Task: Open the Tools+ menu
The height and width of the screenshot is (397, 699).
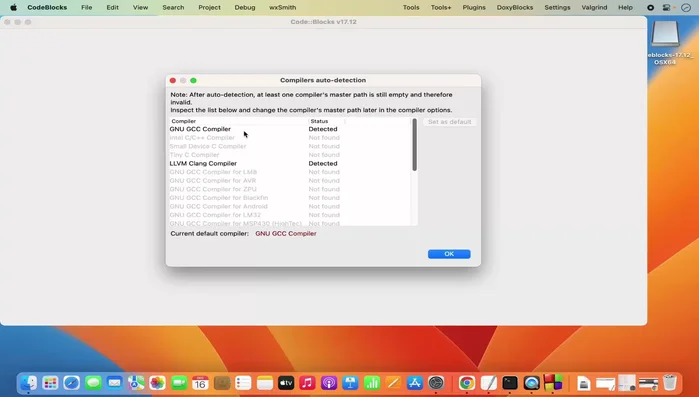Action: point(441,8)
